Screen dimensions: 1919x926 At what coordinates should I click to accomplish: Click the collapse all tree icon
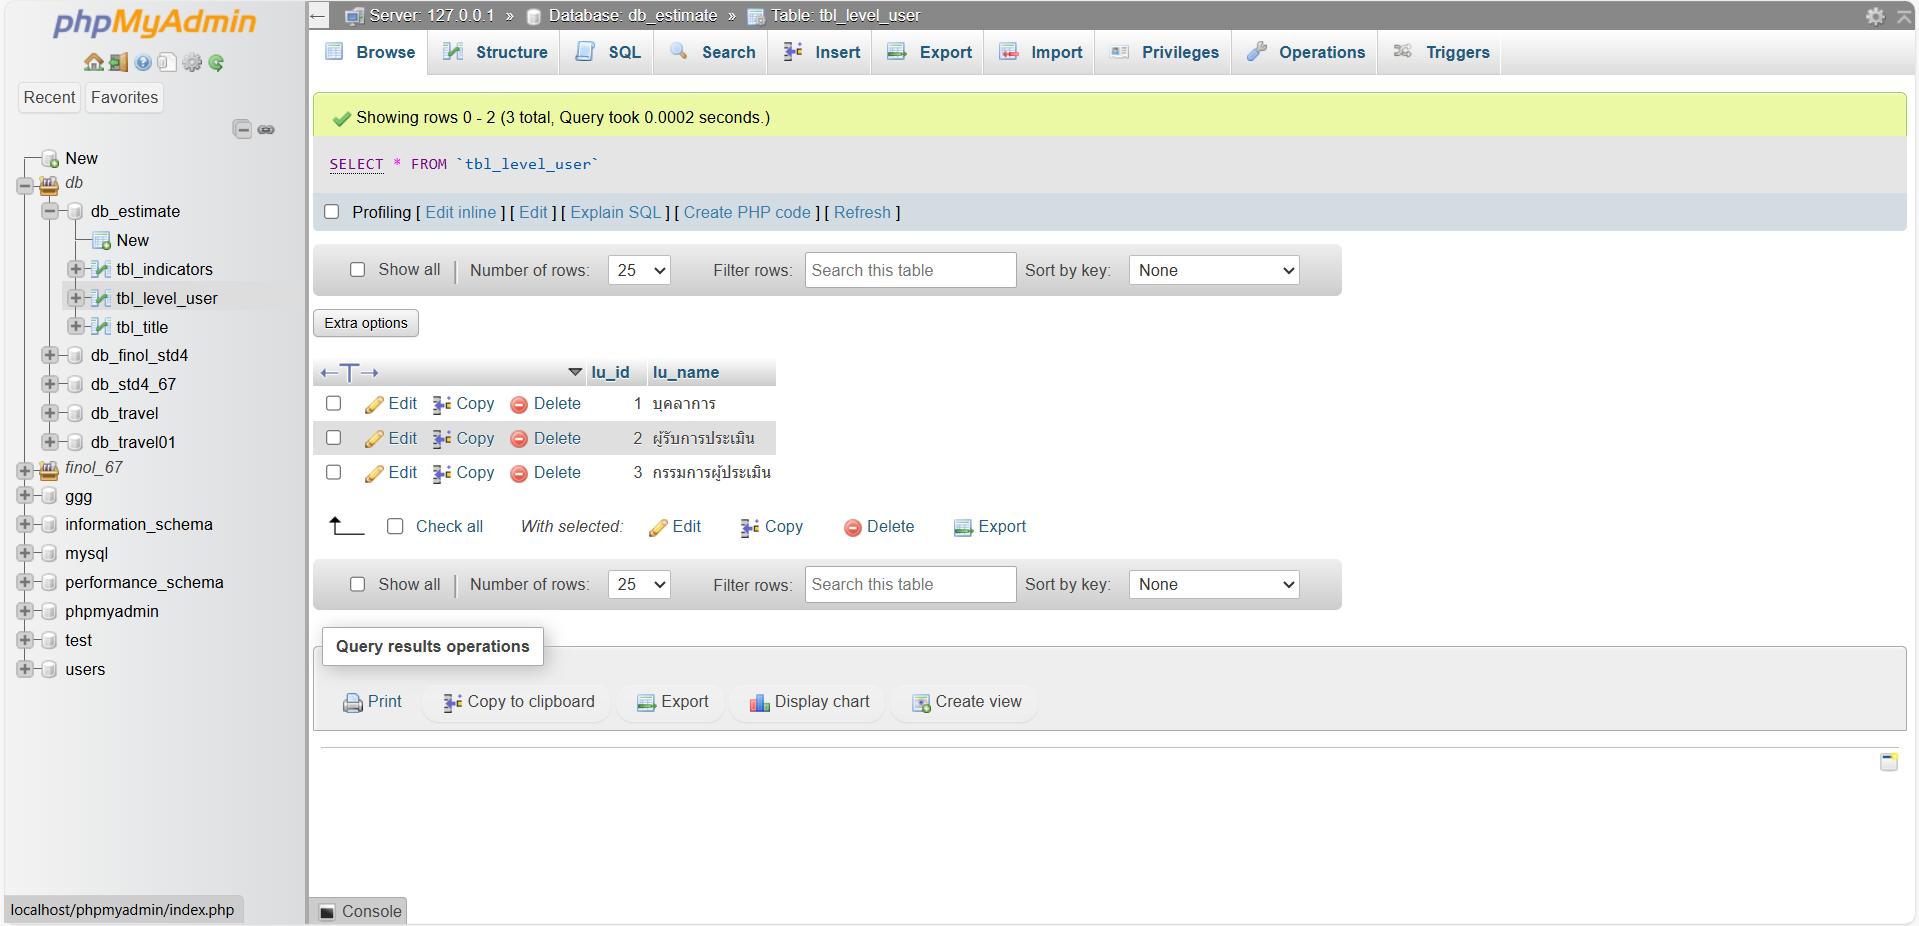tap(242, 129)
